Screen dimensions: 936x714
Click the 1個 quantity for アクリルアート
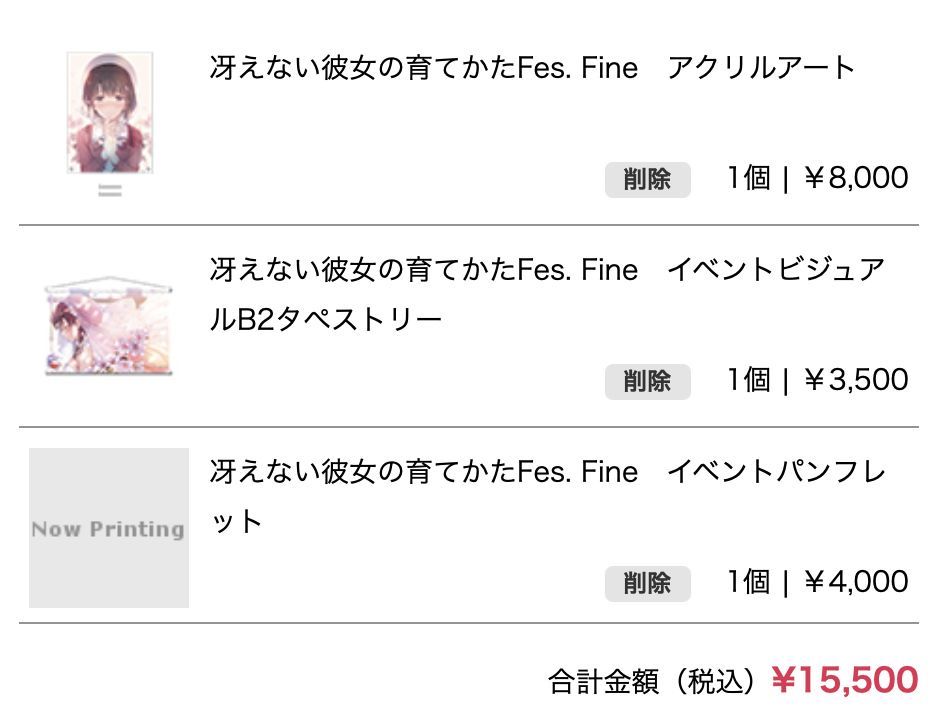[x=748, y=179]
